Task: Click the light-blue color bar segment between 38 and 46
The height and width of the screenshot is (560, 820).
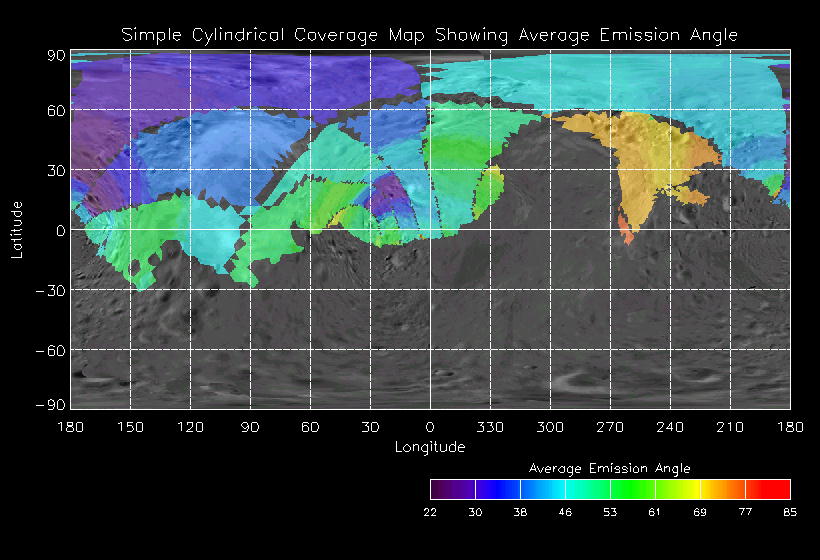Action: click(543, 489)
